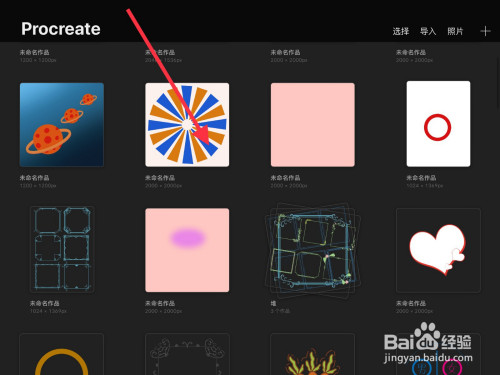500x375 pixels.
Task: Open the orange planets artwork thumbnail
Action: pyautogui.click(x=62, y=125)
